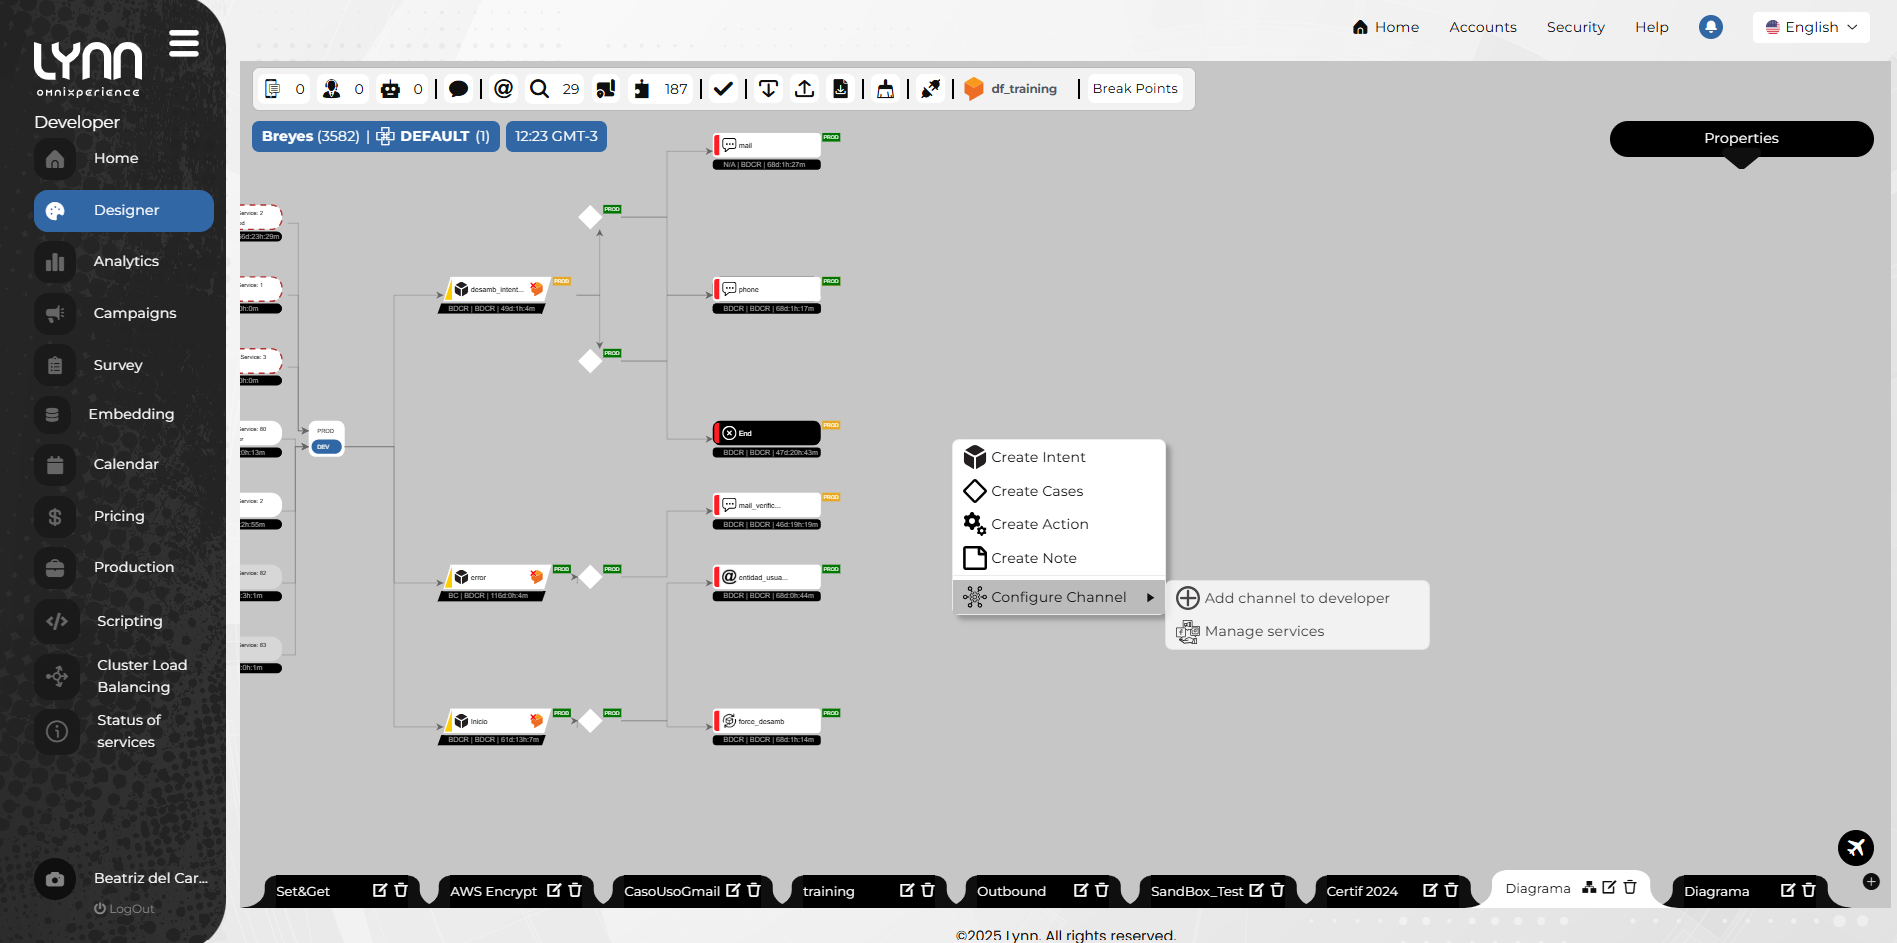Screen dimensions: 1897x943
Task: Switch to the Outbound diagram tab
Action: [x=1011, y=891]
